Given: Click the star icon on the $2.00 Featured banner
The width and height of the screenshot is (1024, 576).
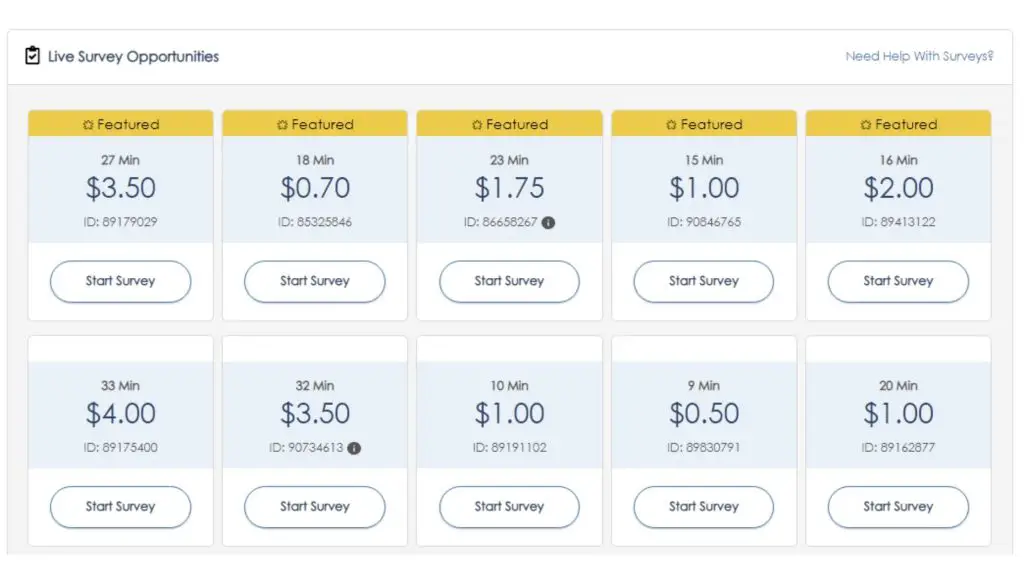Looking at the screenshot, I should 865,124.
